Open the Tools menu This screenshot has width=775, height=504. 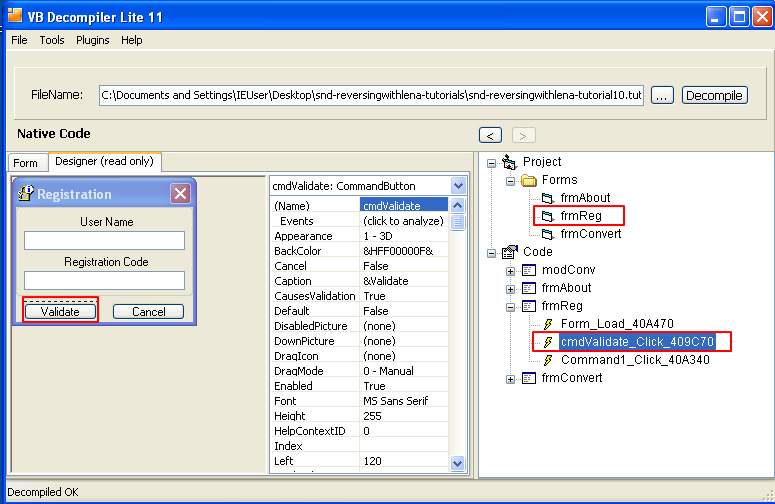(52, 40)
